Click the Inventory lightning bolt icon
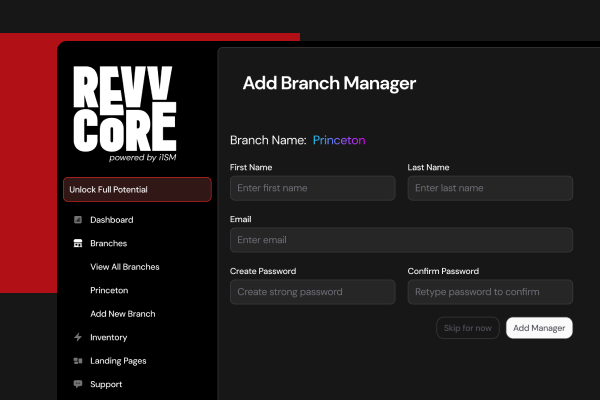 click(78, 338)
